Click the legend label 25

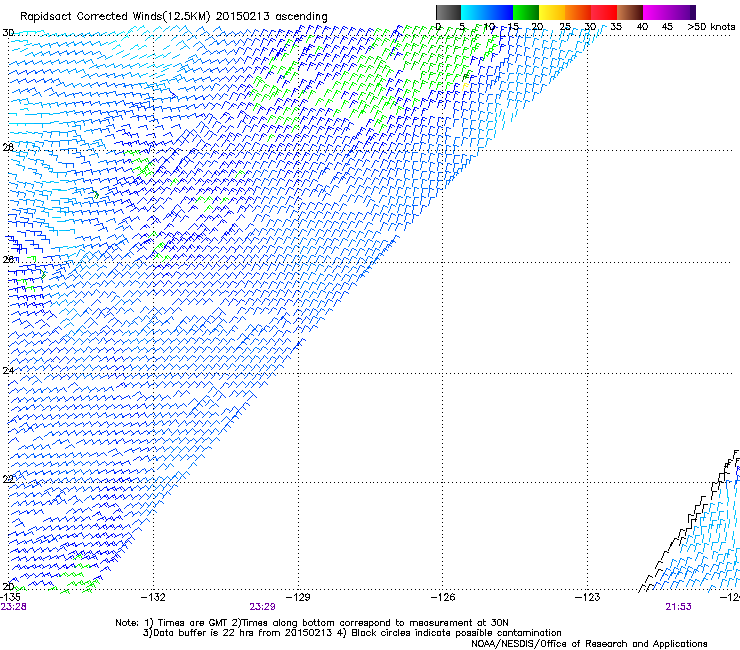[565, 26]
